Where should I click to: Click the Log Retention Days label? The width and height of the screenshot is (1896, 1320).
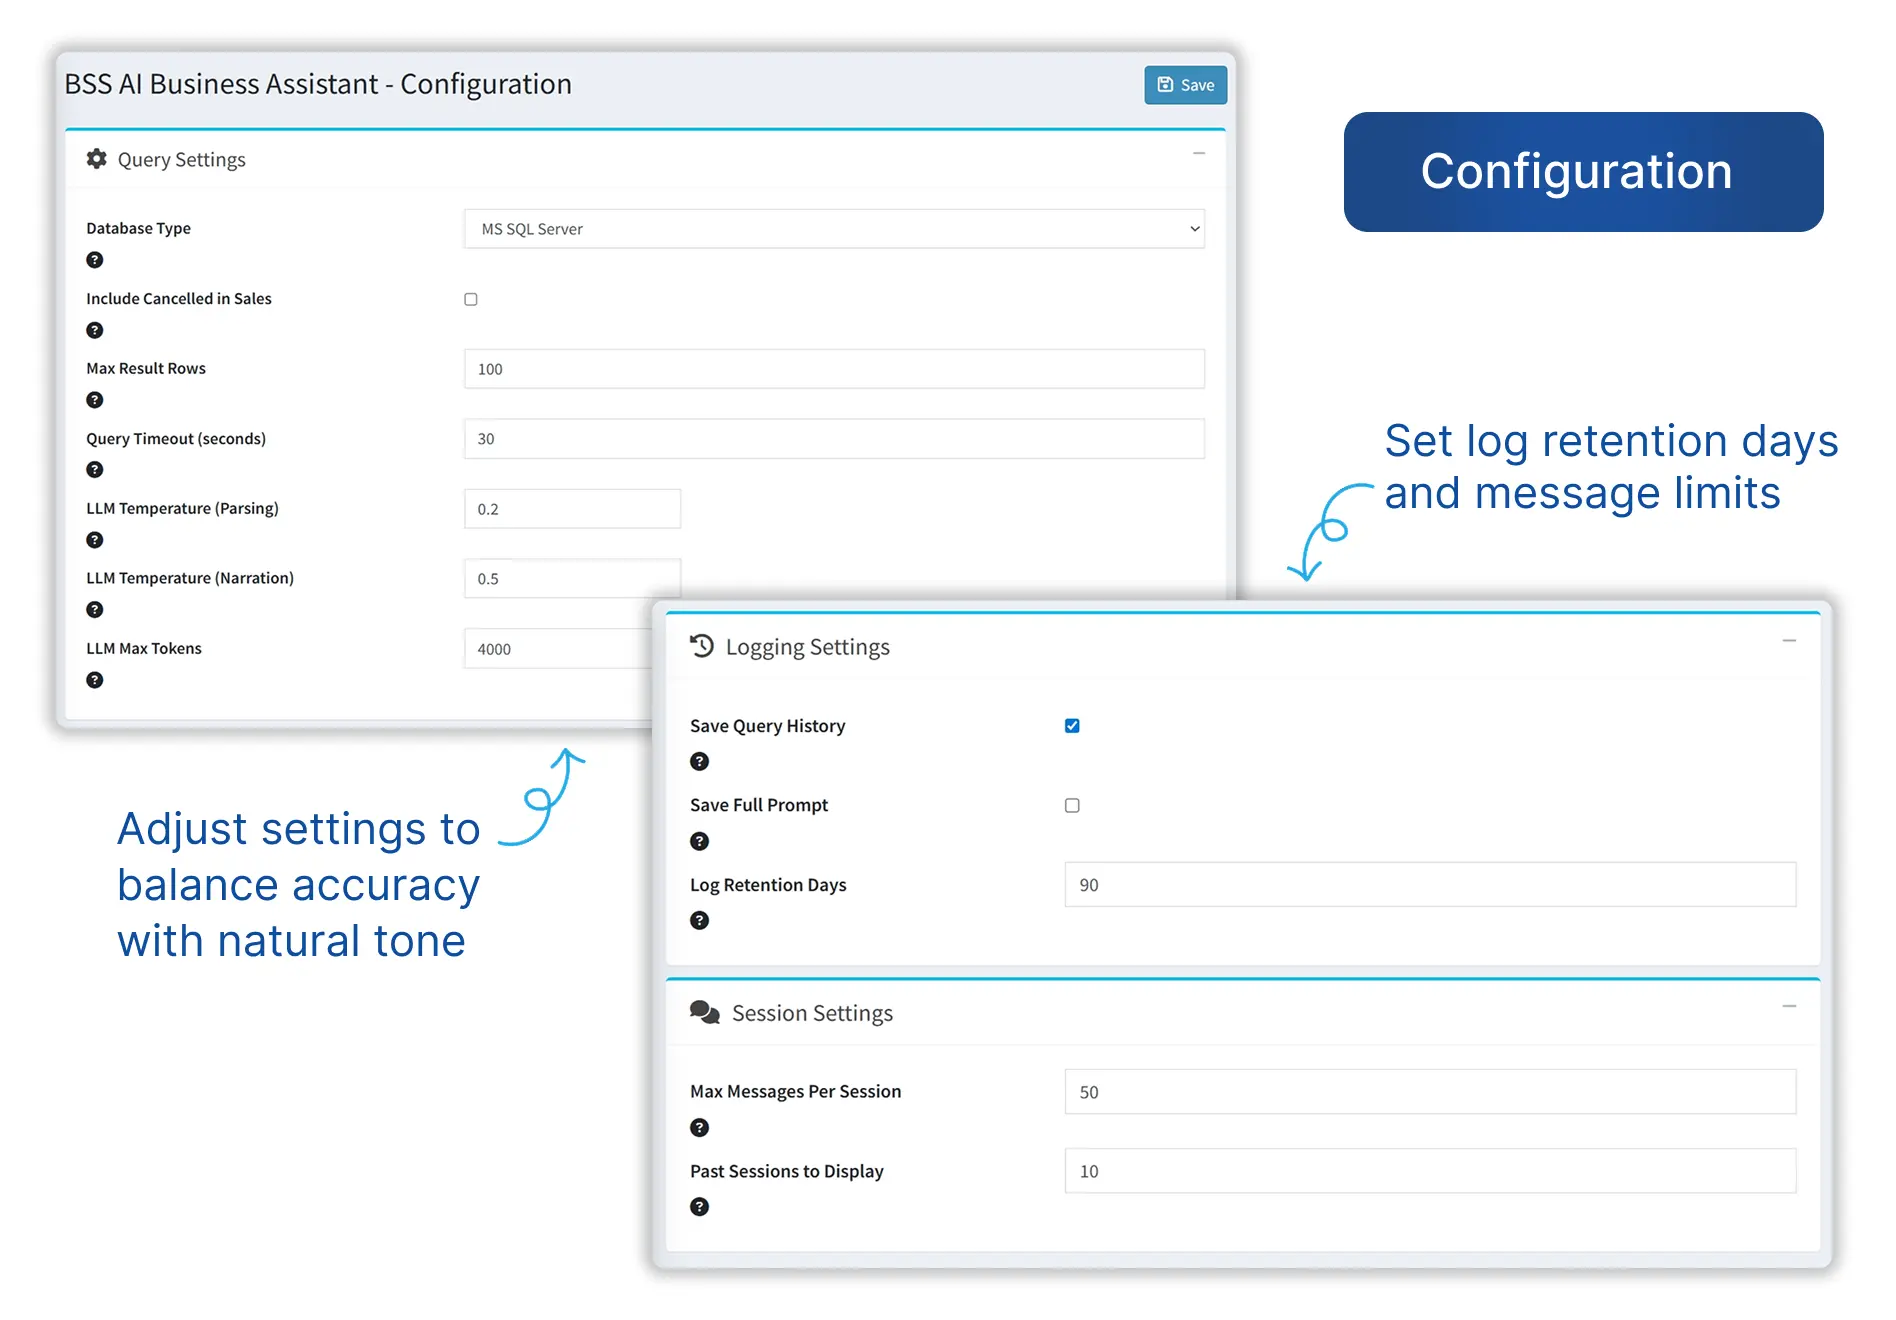point(768,885)
